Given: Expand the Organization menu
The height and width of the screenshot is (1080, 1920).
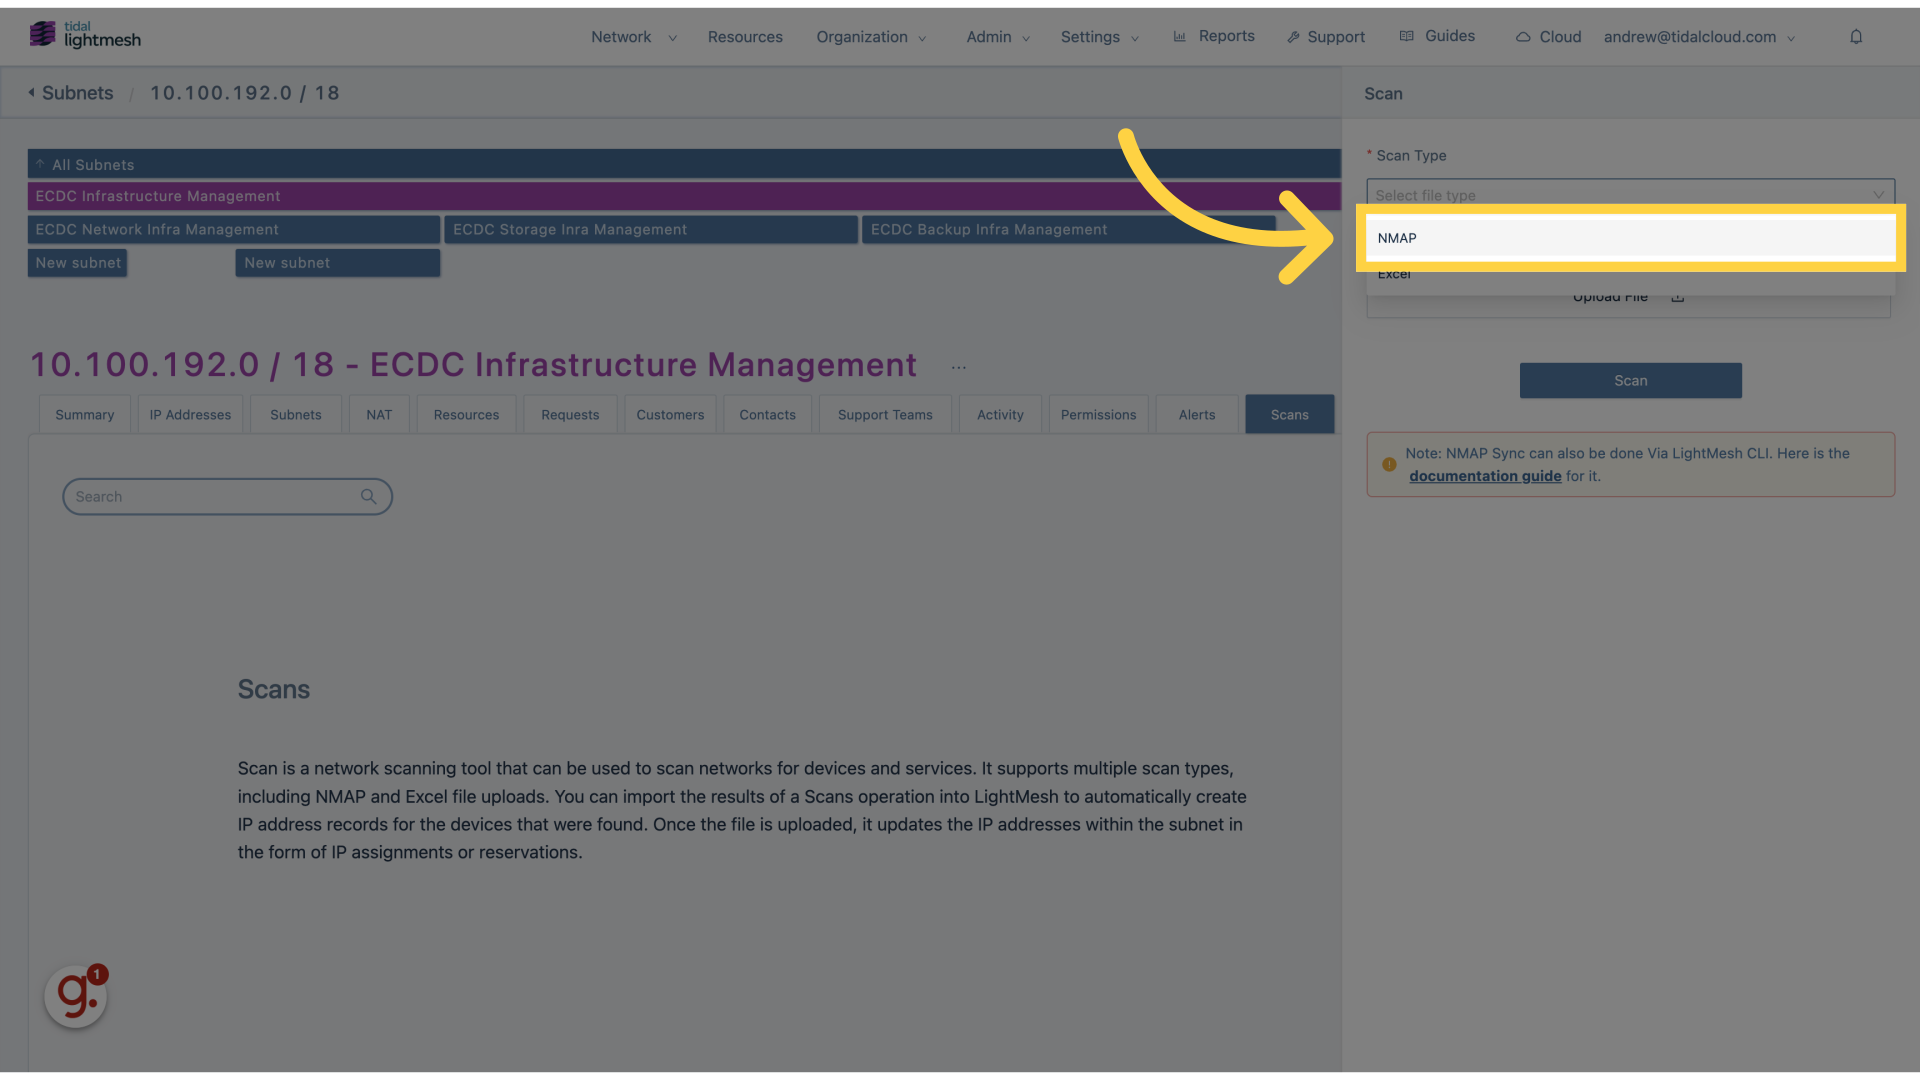Looking at the screenshot, I should (x=871, y=37).
